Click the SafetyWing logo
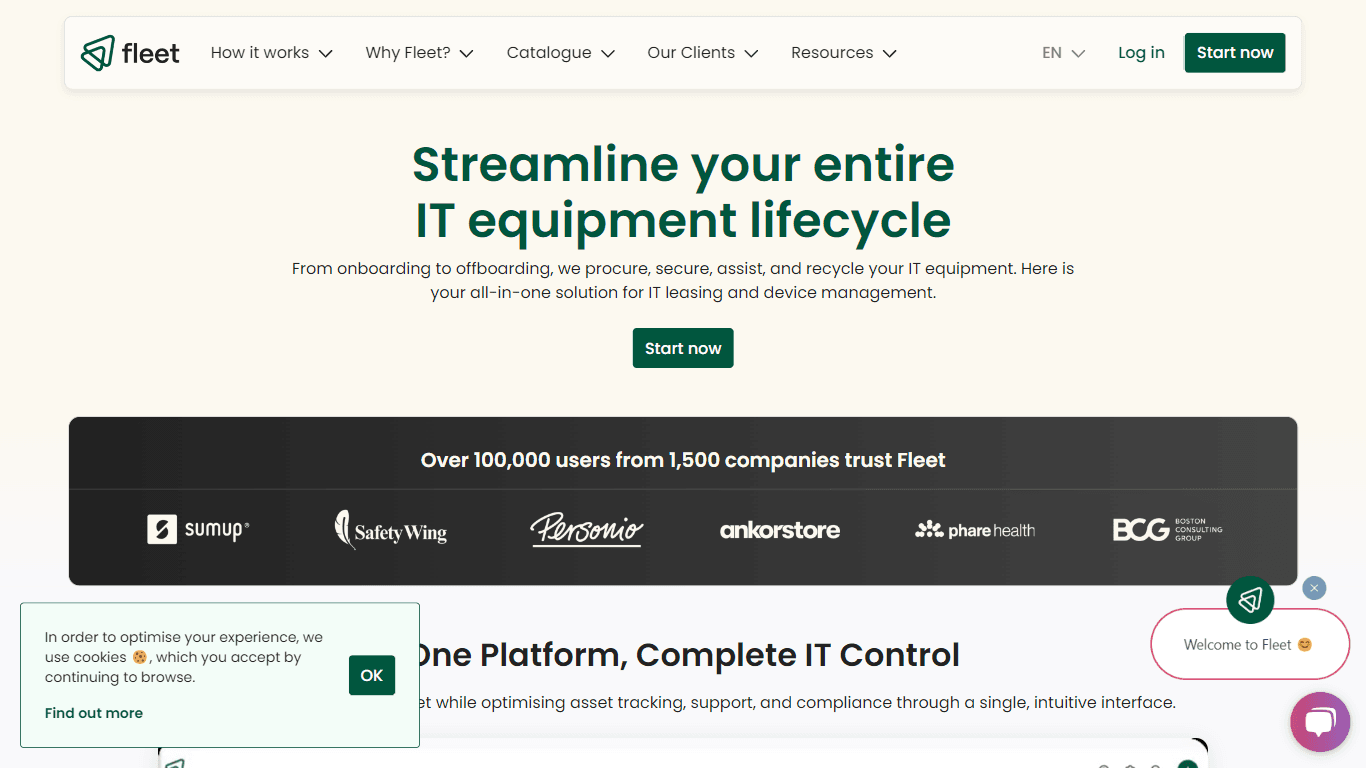Screen dimensions: 1366x768 (x=390, y=530)
